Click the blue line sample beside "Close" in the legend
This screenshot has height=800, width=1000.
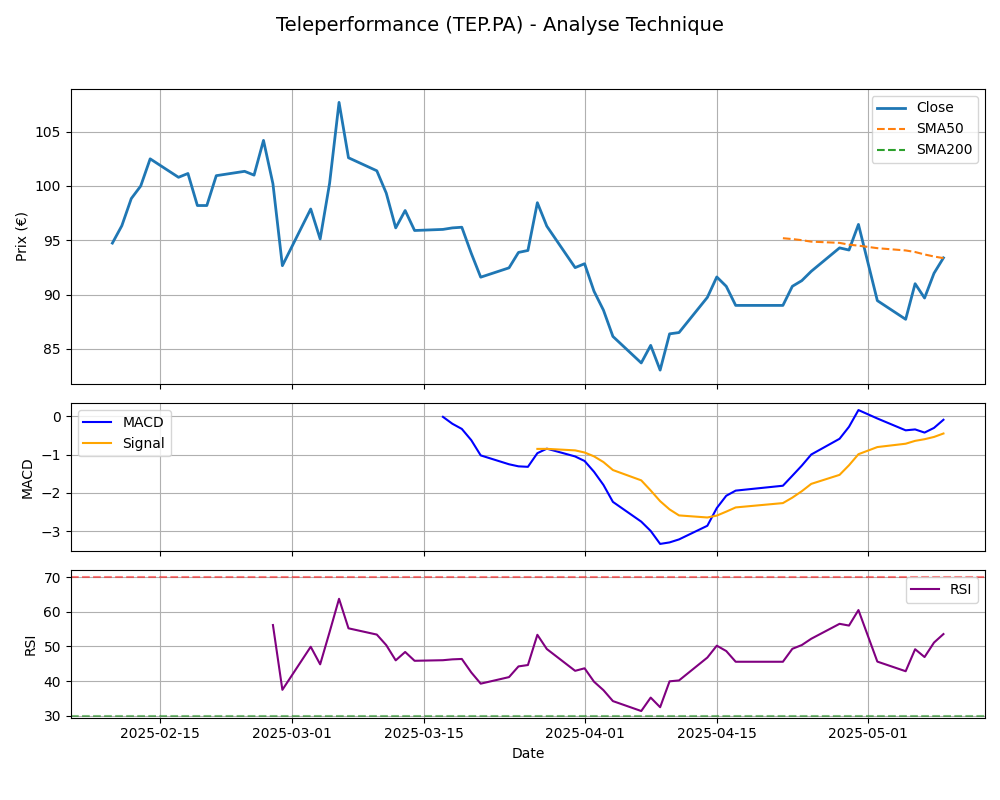click(892, 108)
